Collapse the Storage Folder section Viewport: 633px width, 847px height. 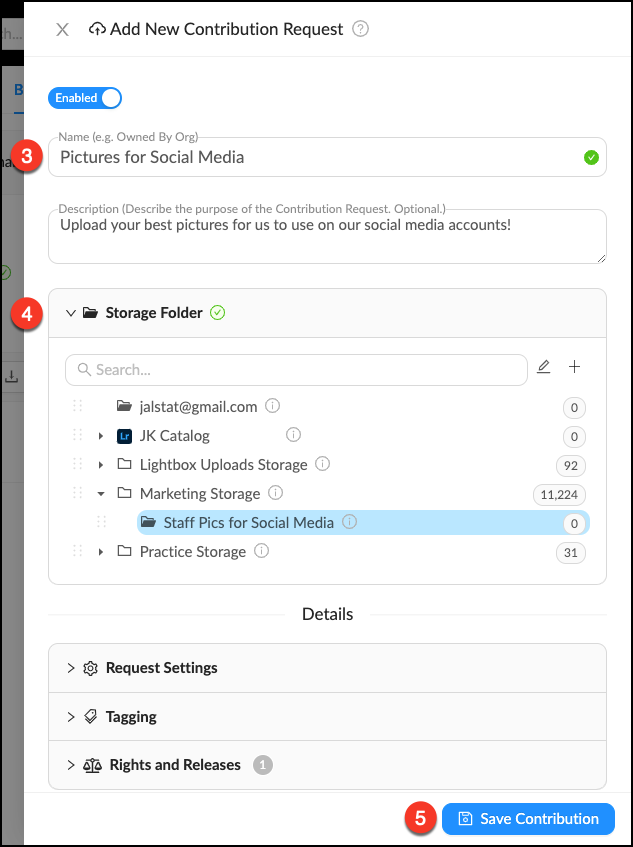(71, 313)
